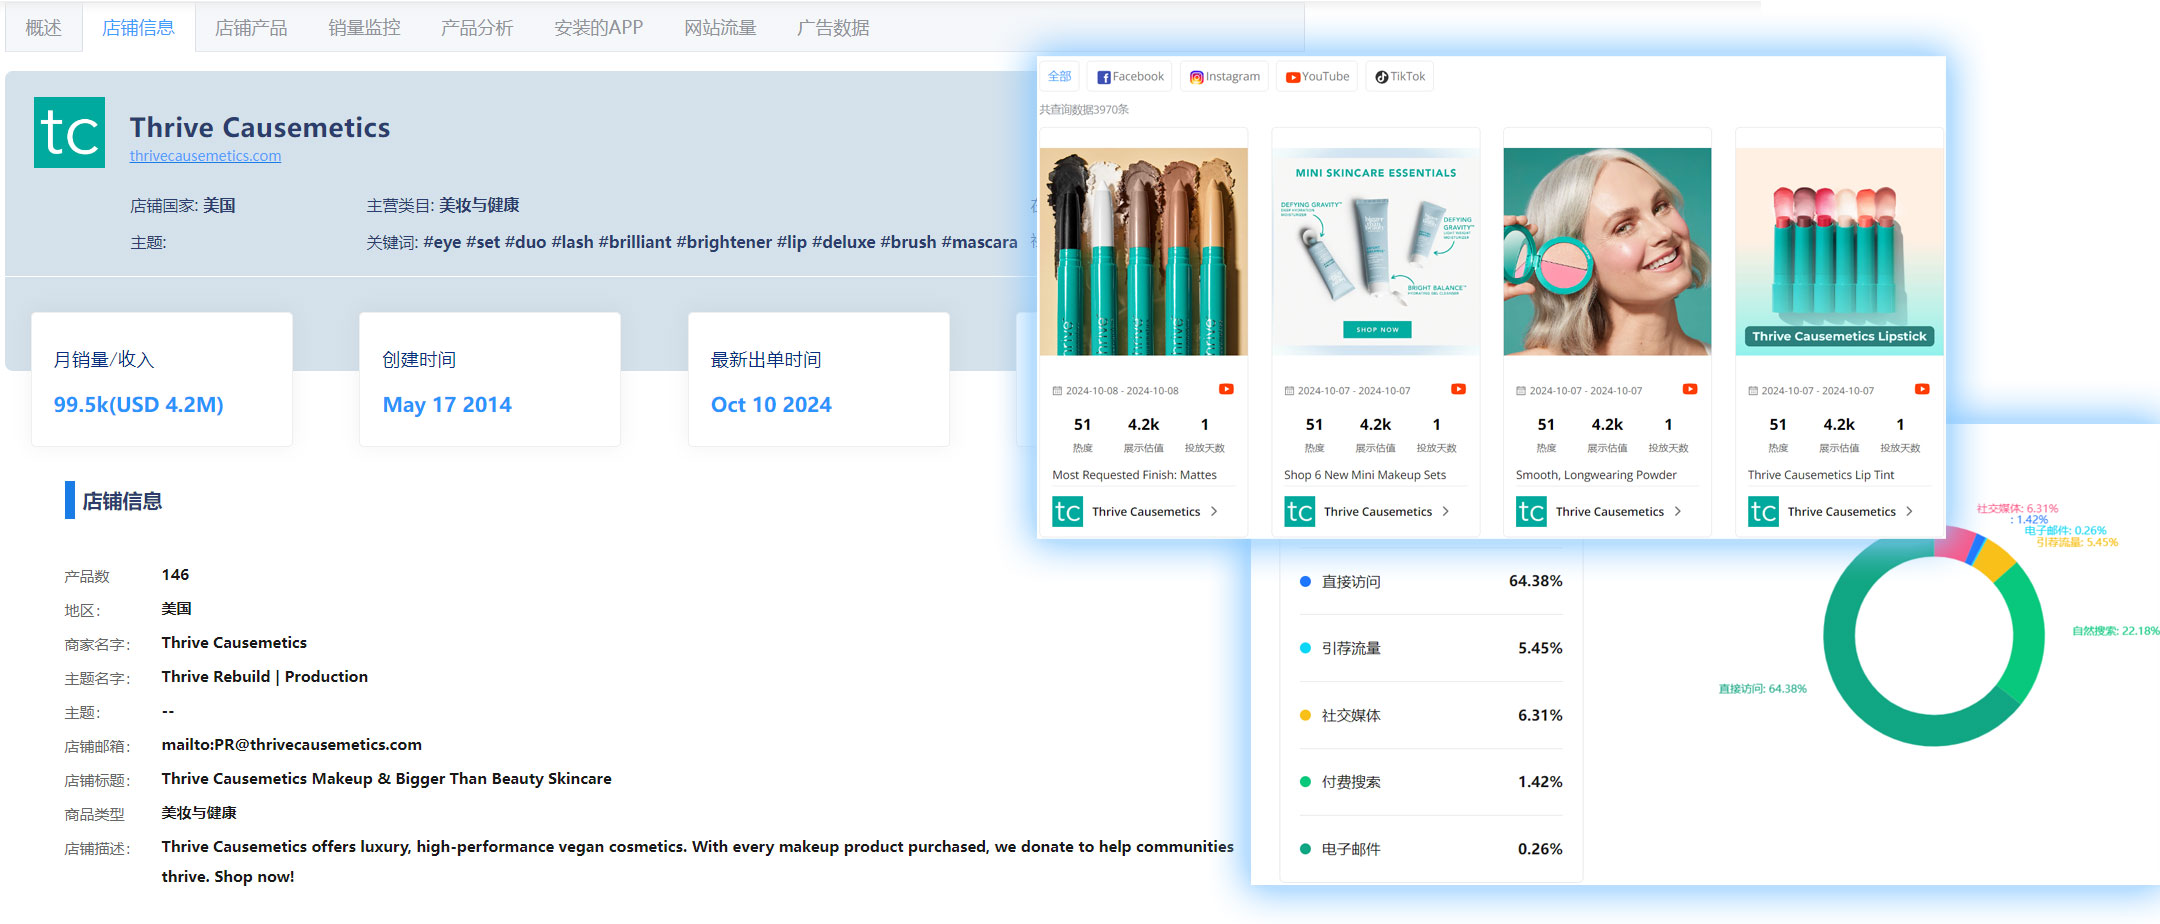The height and width of the screenshot is (924, 2160).
Task: Click calendar icon on Lip Tint card
Action: coord(1753,391)
